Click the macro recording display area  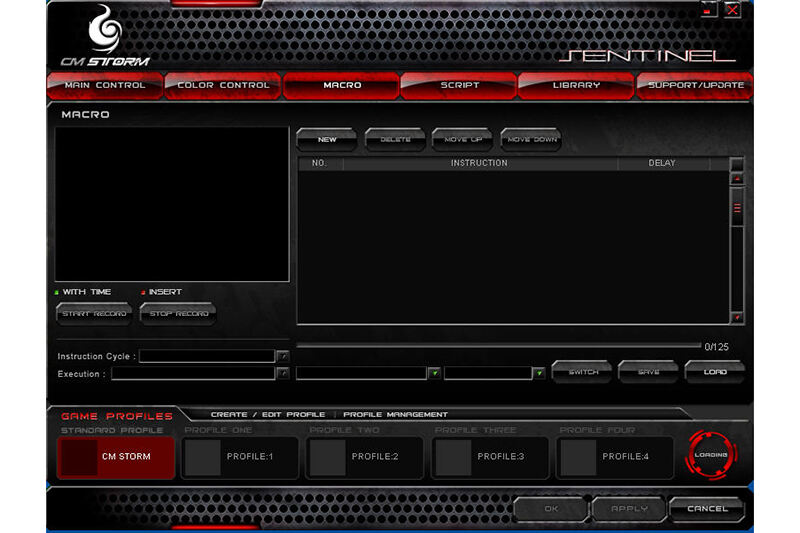[172, 204]
